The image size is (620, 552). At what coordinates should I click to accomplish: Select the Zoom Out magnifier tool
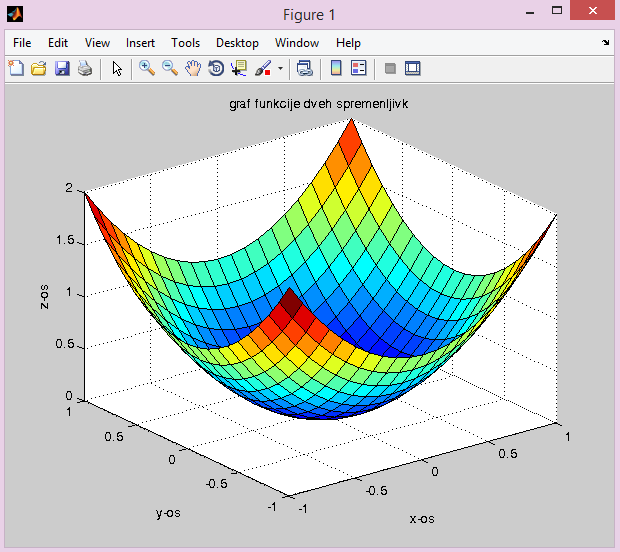[170, 69]
